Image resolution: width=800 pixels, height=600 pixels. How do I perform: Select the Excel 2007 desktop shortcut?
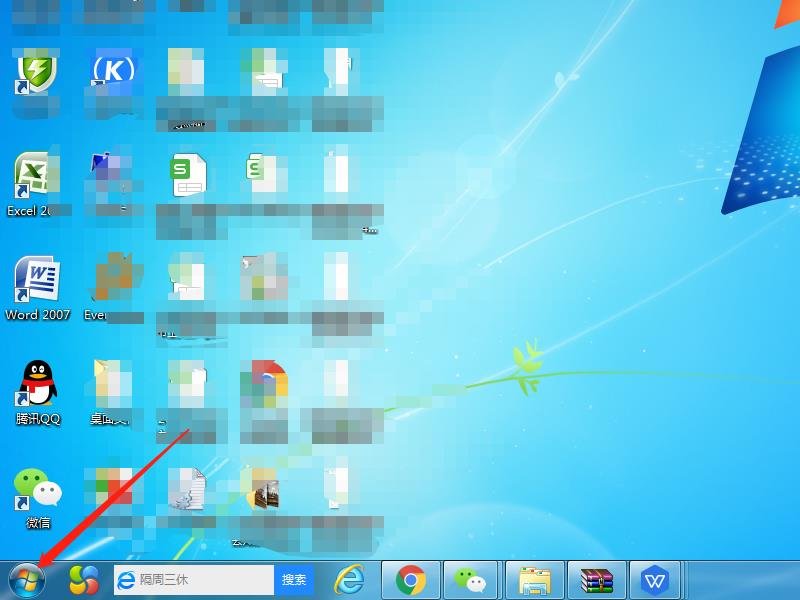click(35, 178)
